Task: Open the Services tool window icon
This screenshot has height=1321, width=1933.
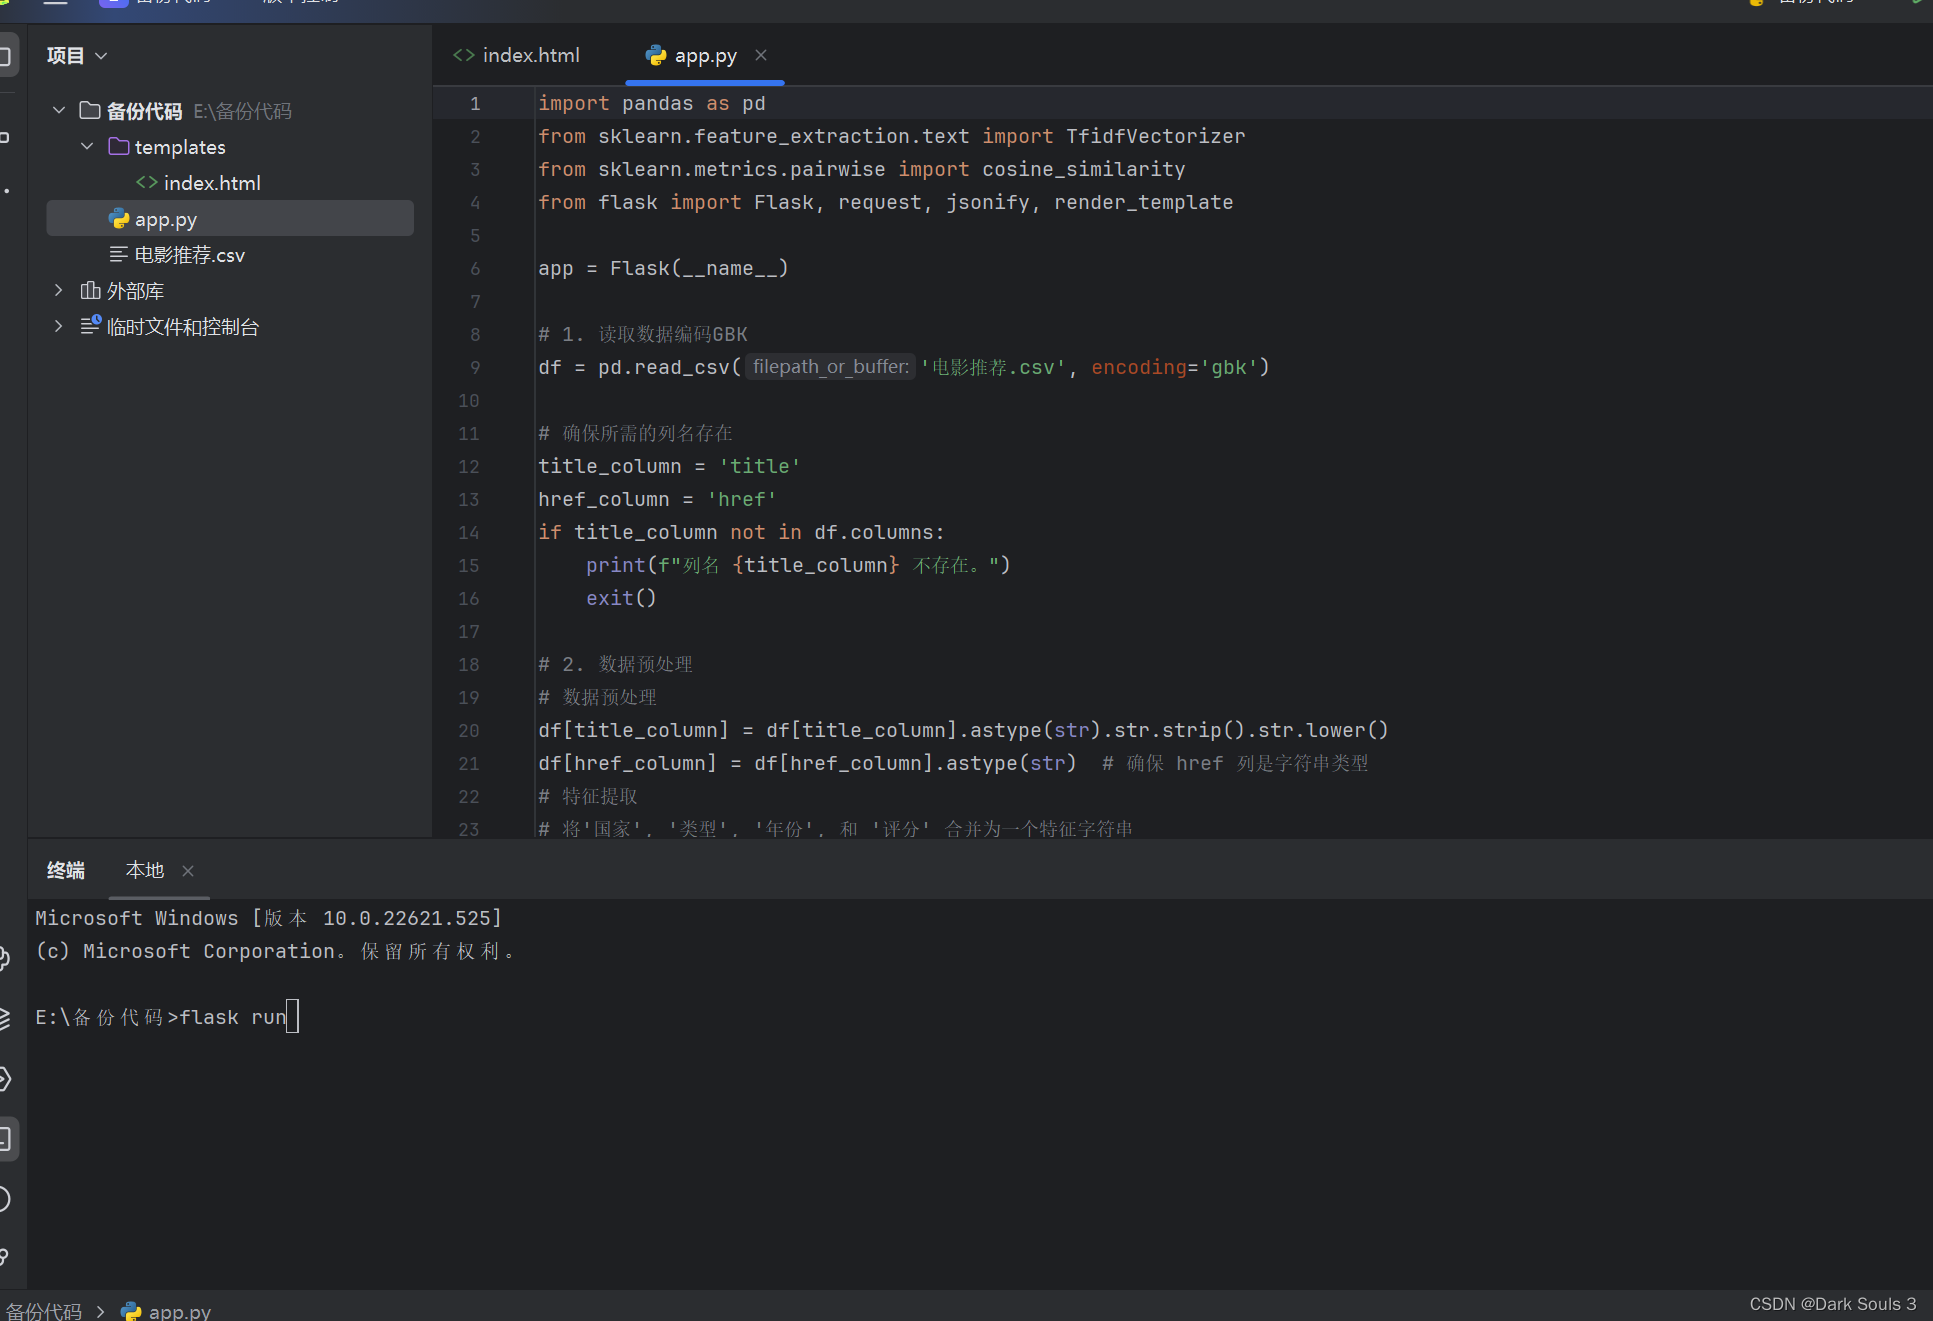Action: [x=5, y=1079]
